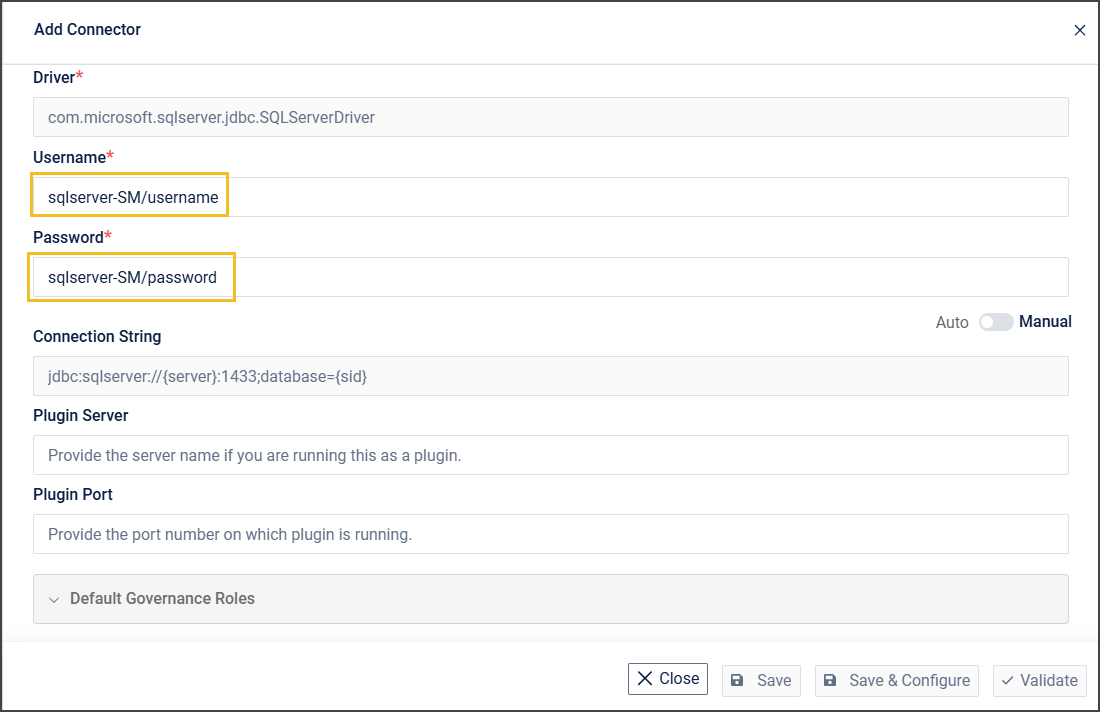Screen dimensions: 1100x712
Task: Toggle the Auto/Manual connection string switch
Action: pyautogui.click(x=995, y=322)
